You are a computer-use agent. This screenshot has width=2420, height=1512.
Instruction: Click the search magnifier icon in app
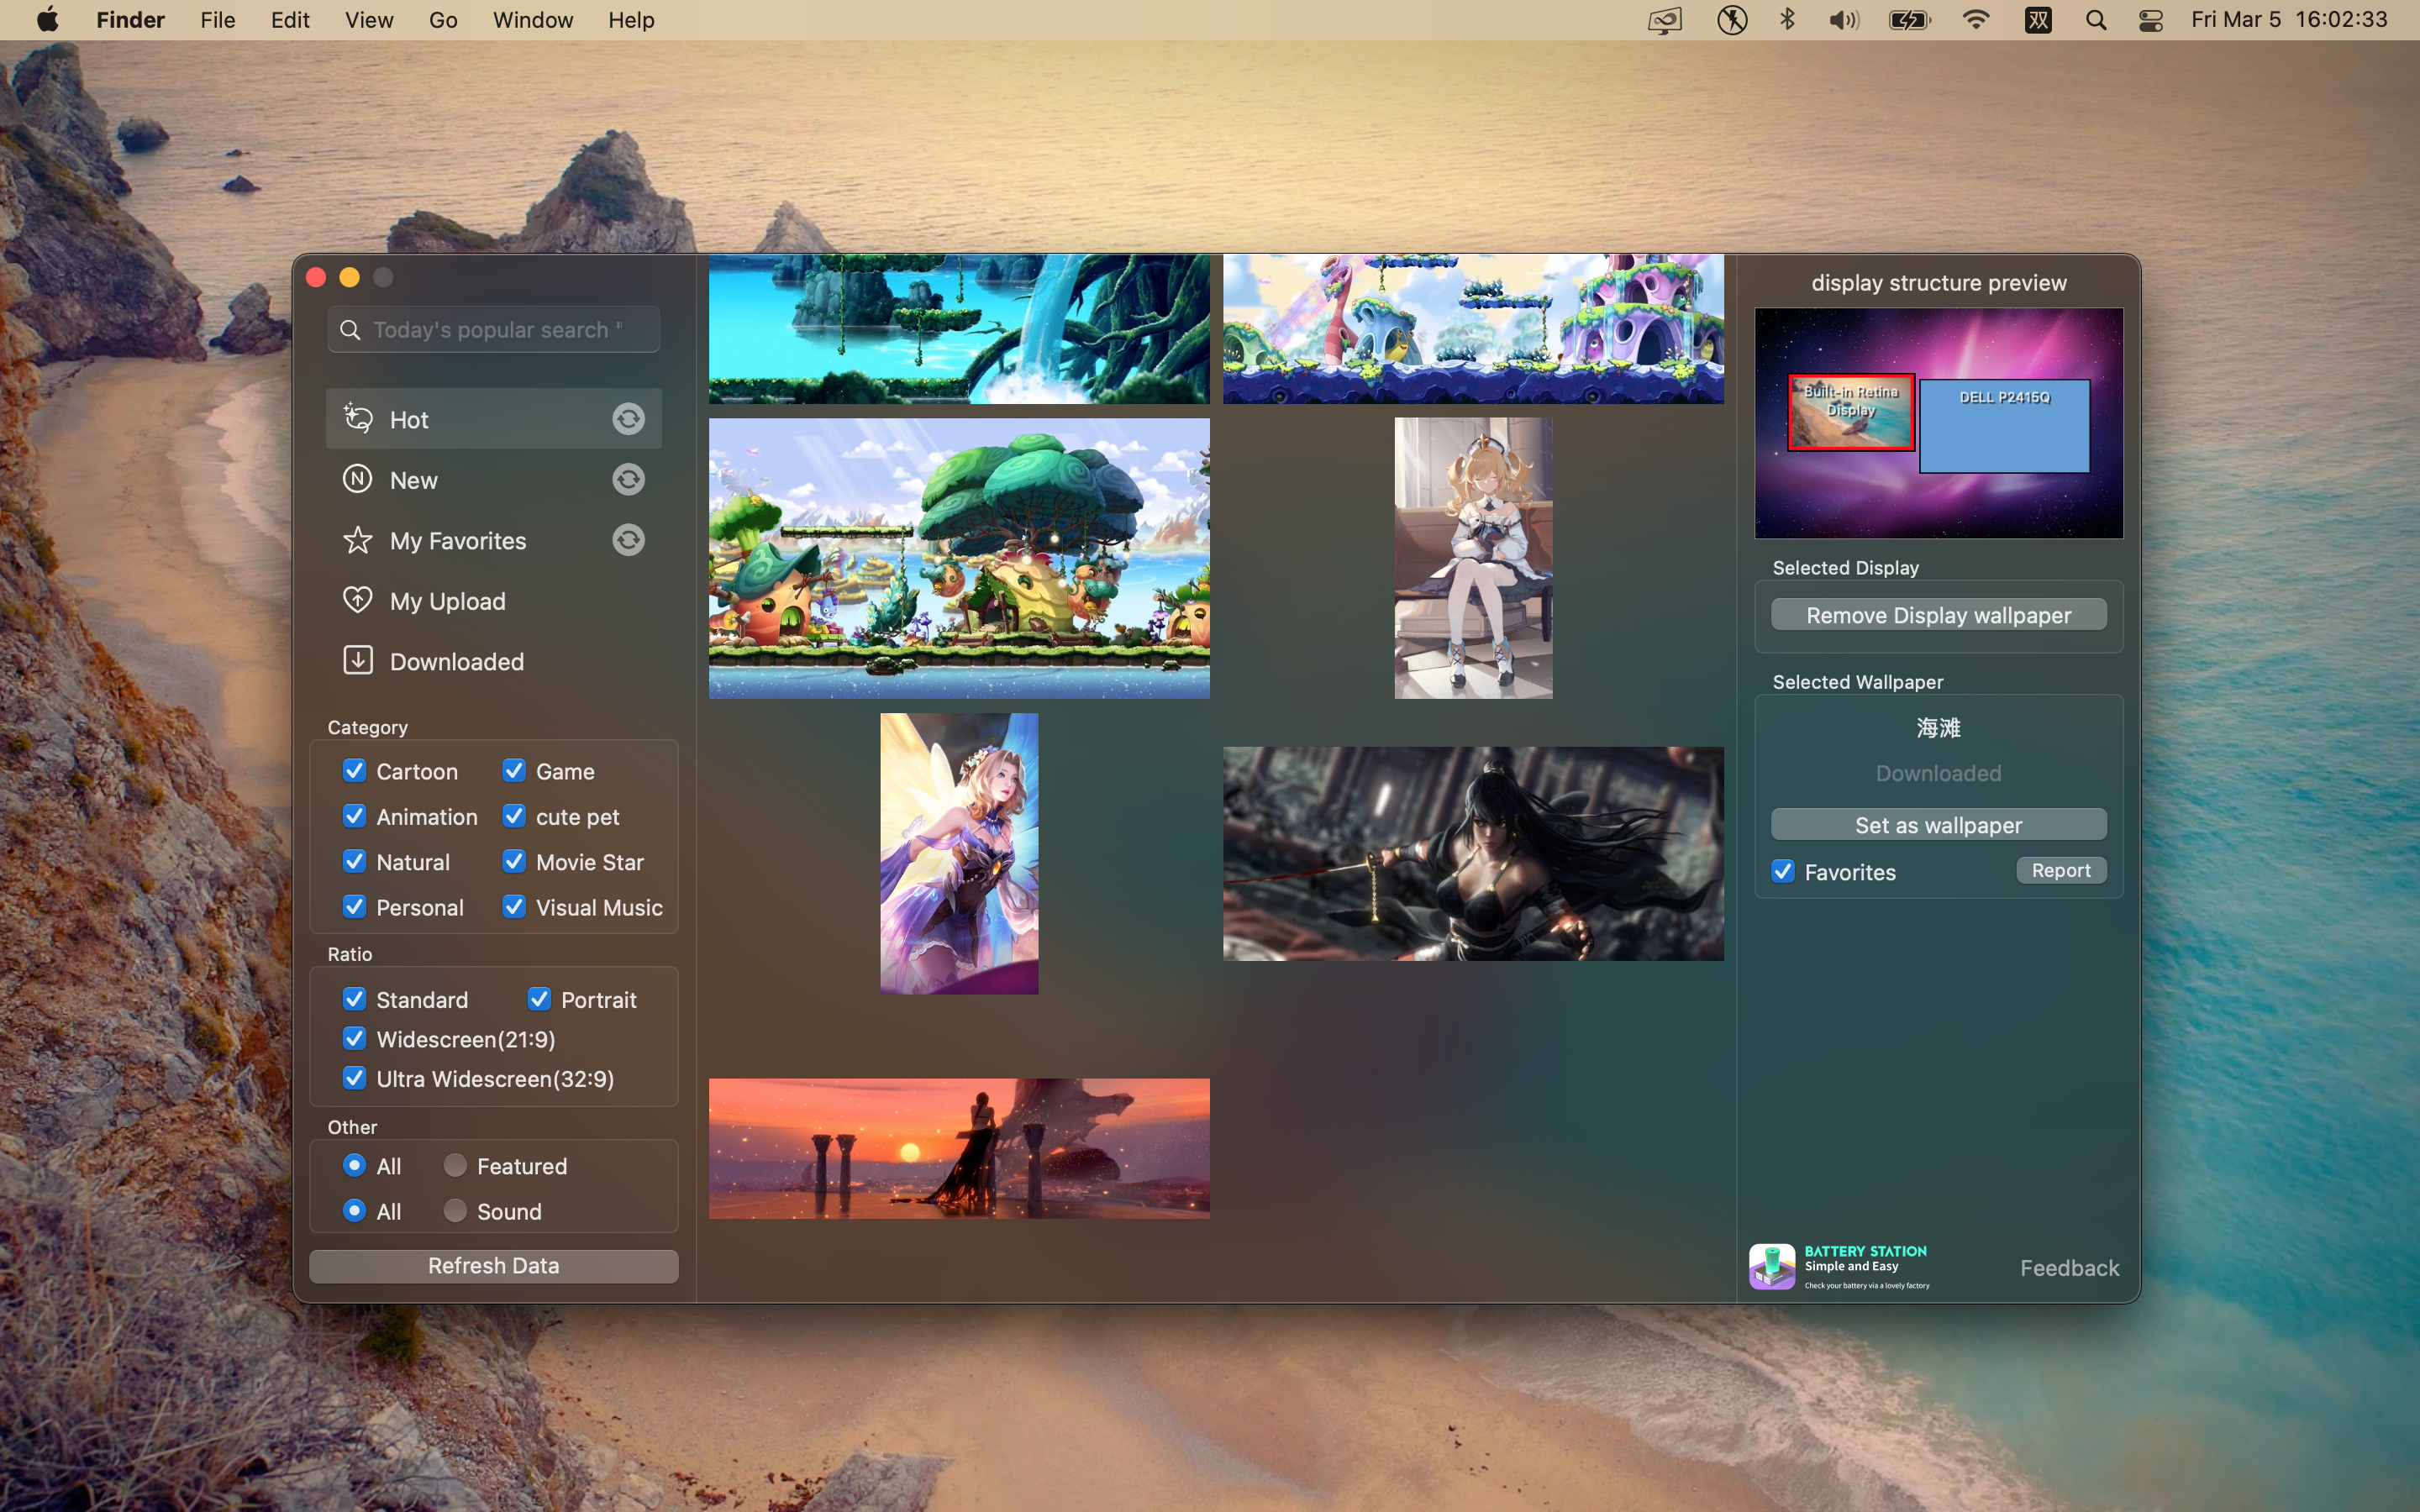point(350,330)
